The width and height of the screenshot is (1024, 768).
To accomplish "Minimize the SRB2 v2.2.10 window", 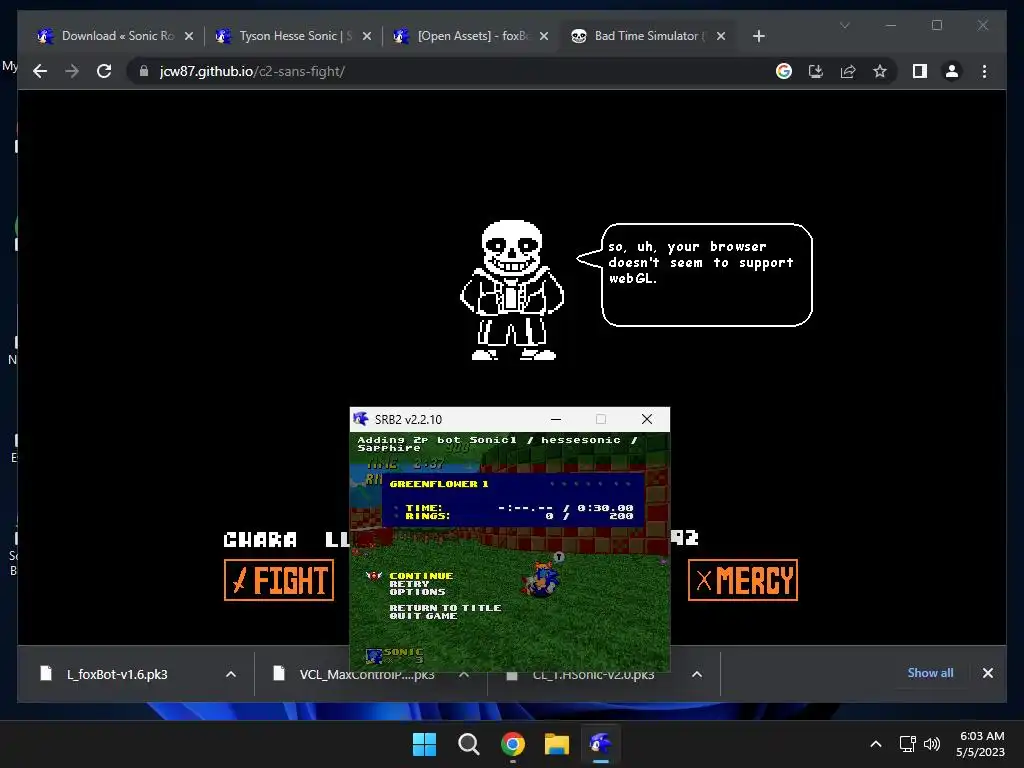I will pyautogui.click(x=556, y=419).
